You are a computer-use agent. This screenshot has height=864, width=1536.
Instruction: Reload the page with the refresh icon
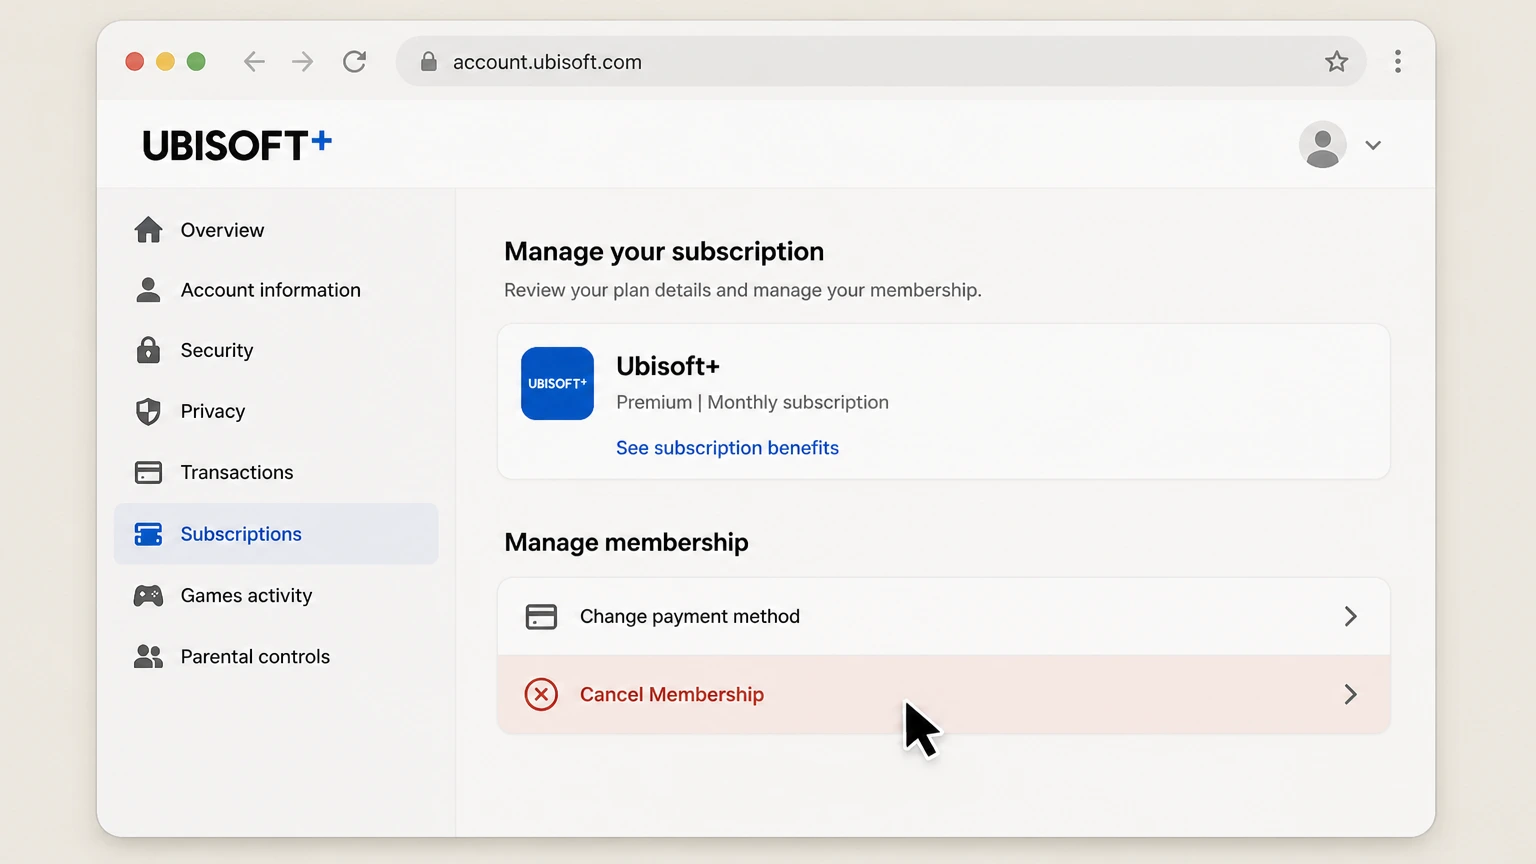(x=354, y=62)
